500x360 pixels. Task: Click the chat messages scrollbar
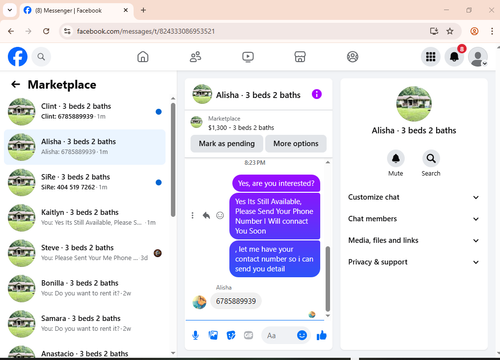pos(328,279)
